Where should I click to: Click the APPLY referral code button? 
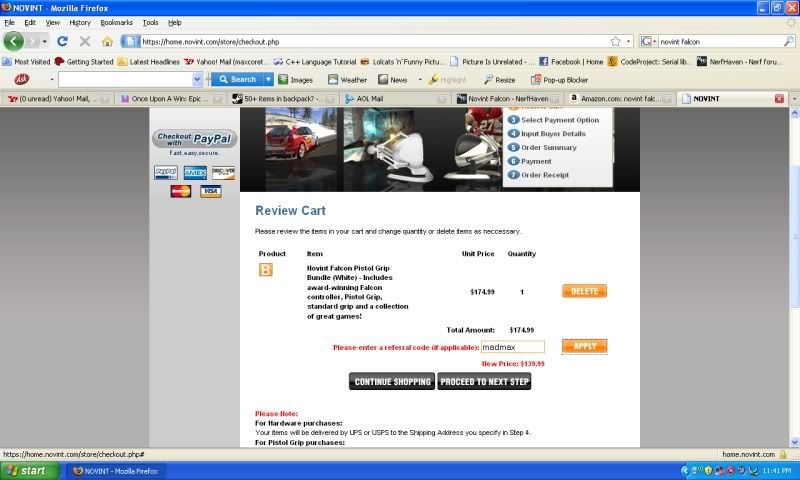pyautogui.click(x=584, y=346)
